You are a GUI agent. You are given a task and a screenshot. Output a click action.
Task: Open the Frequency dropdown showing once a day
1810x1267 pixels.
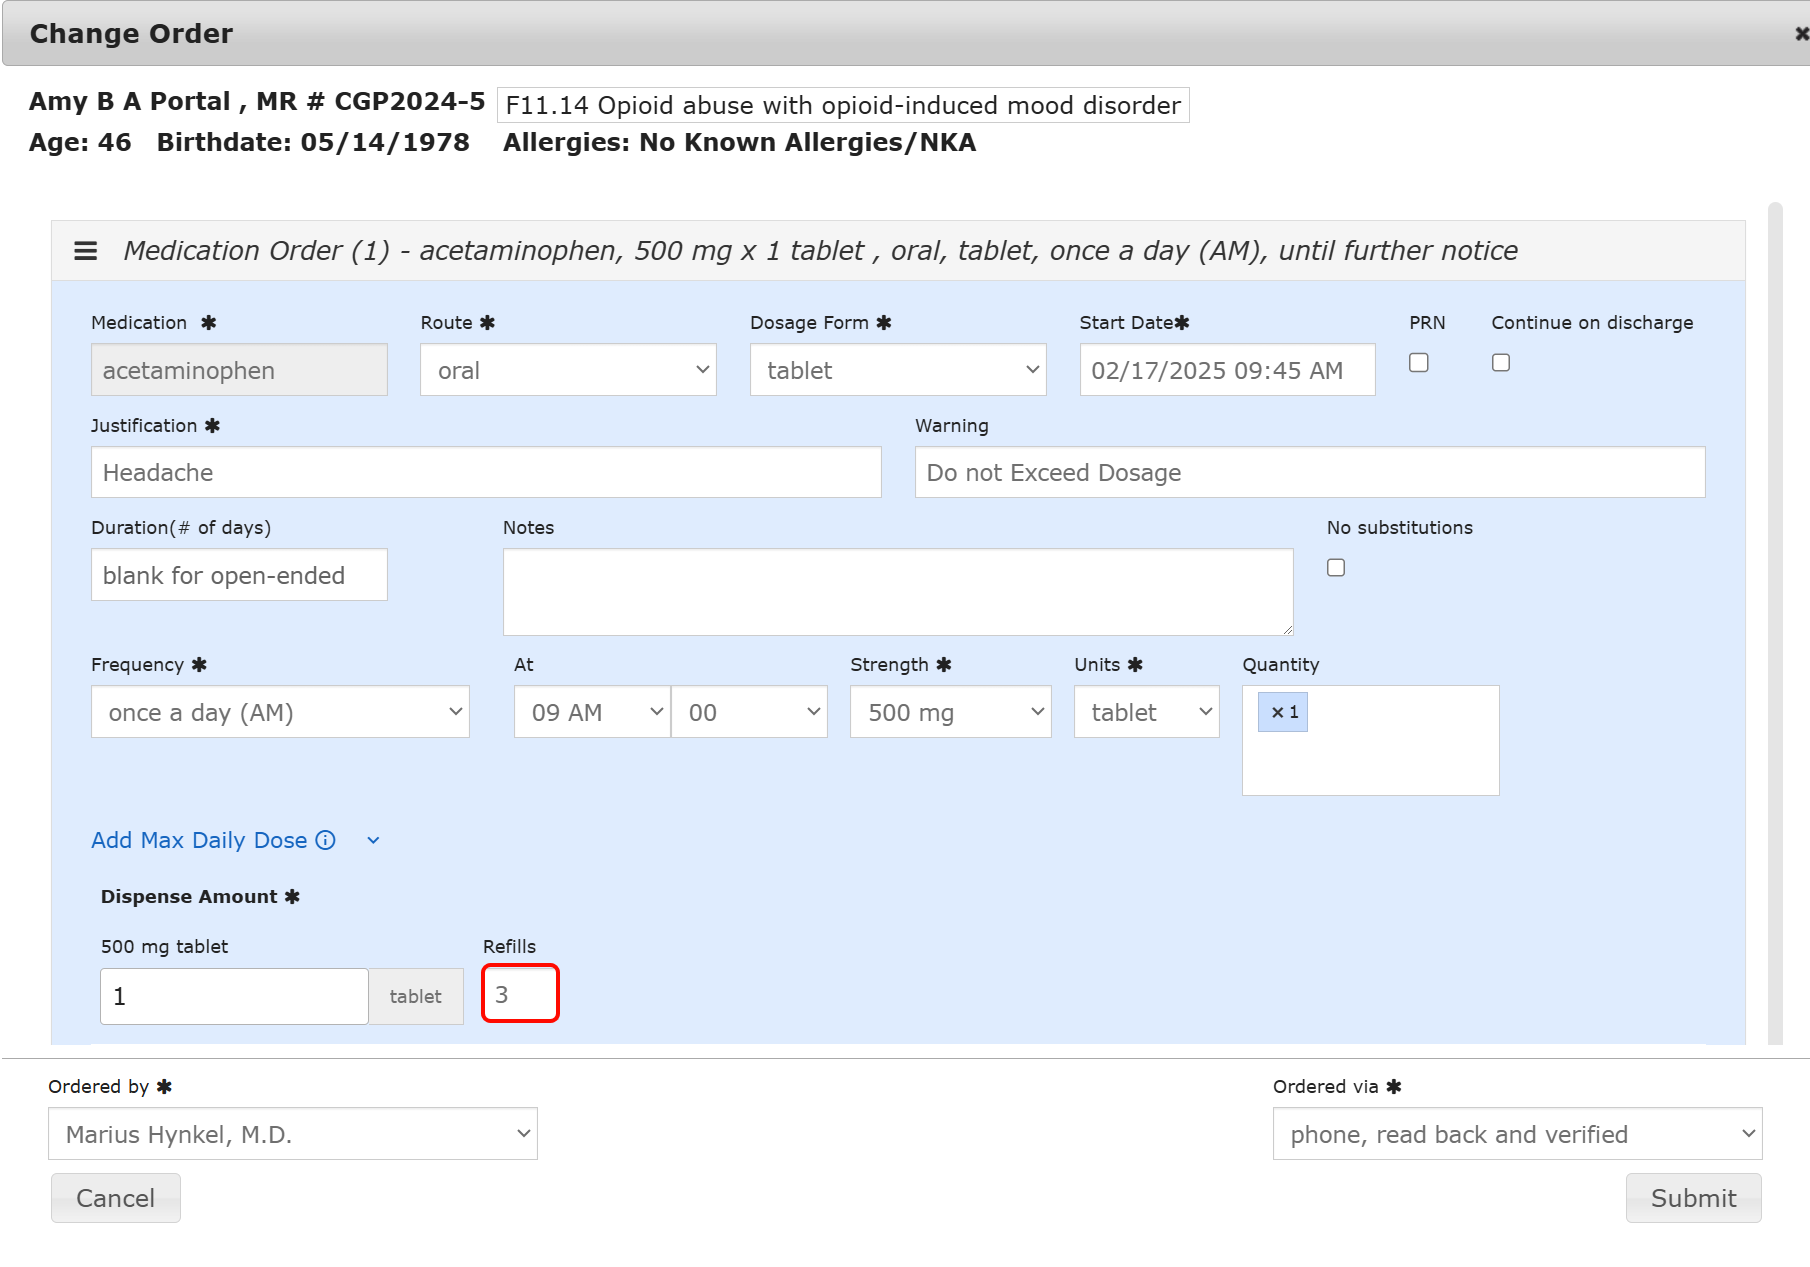click(280, 712)
